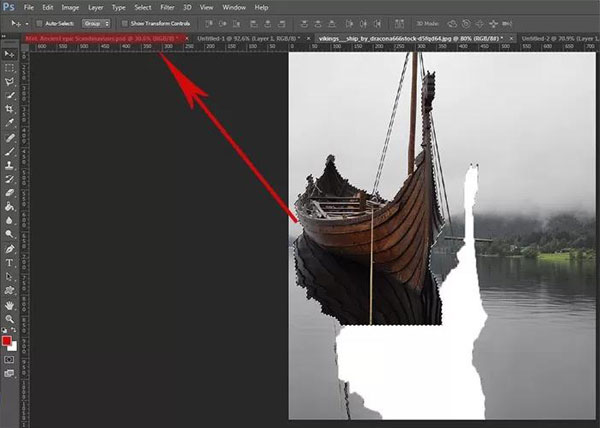The width and height of the screenshot is (600, 428).
Task: Click the Align left edges icon
Action: (253, 24)
